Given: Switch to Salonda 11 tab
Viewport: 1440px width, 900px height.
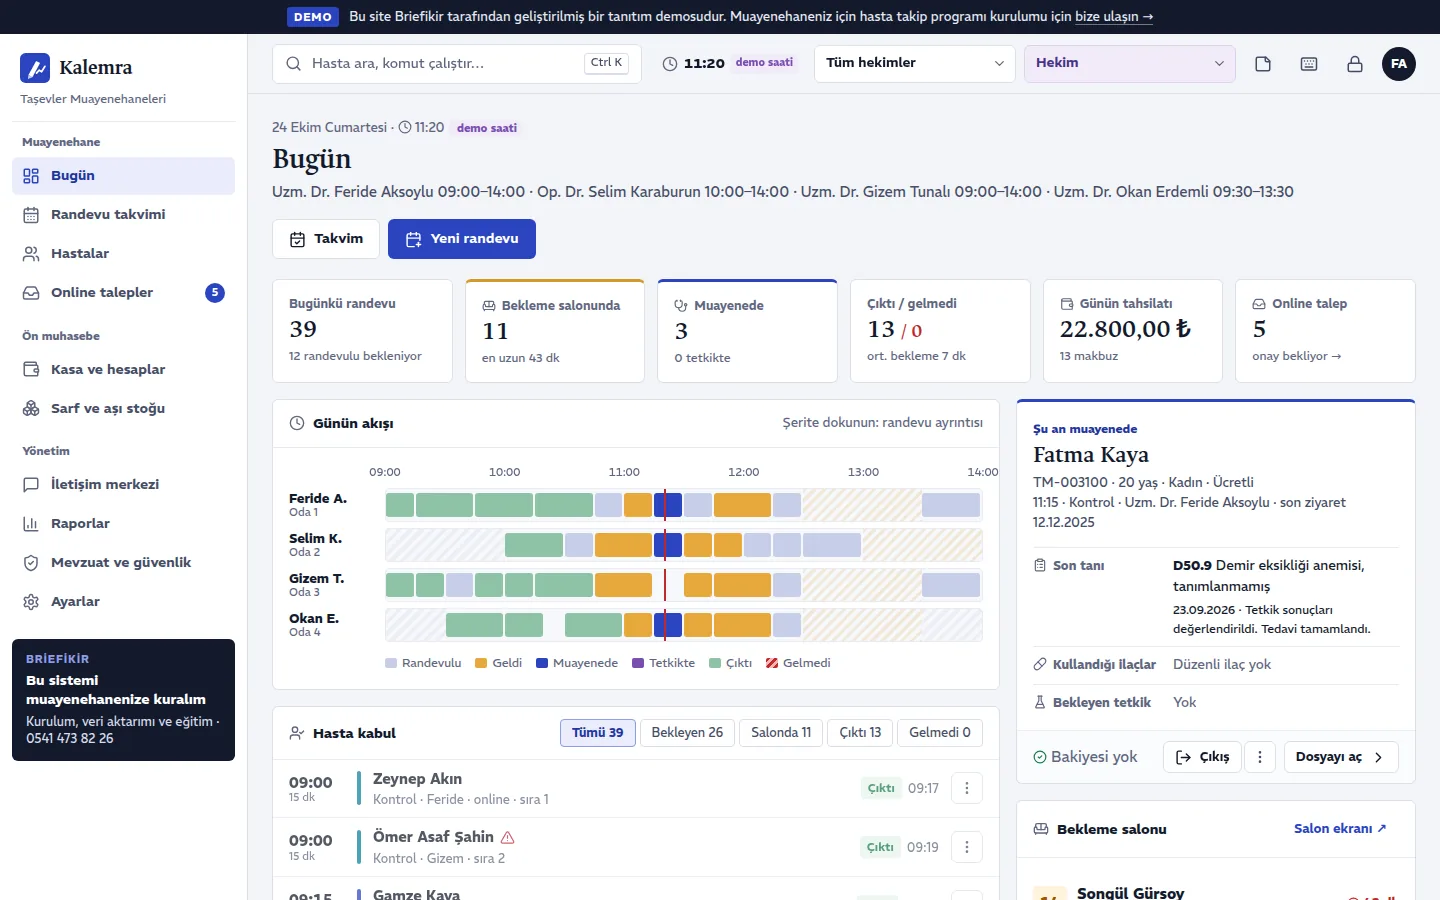Looking at the screenshot, I should click(781, 733).
